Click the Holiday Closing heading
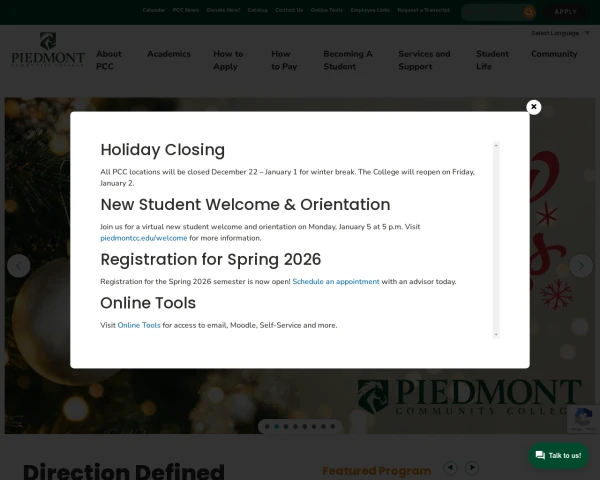Image resolution: width=600 pixels, height=480 pixels. (x=163, y=150)
